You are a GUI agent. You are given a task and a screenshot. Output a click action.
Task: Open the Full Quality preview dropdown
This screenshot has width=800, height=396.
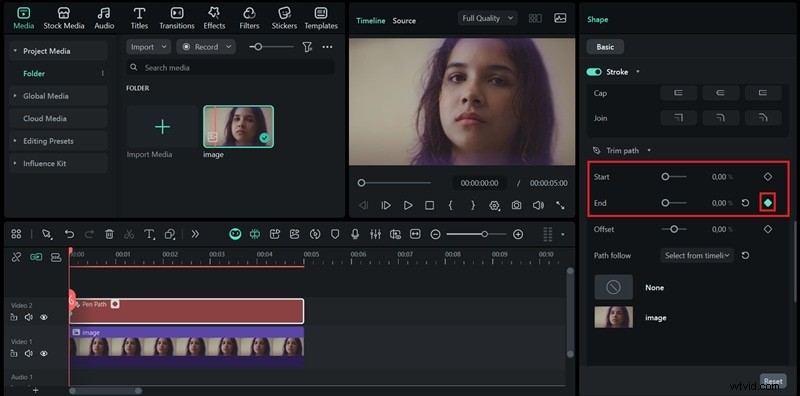click(x=488, y=18)
